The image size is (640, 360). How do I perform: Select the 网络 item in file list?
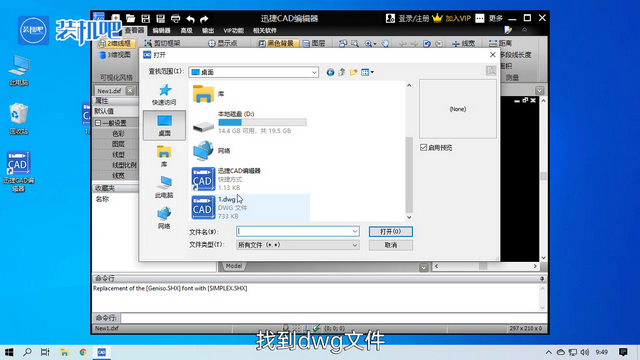[x=211, y=151]
